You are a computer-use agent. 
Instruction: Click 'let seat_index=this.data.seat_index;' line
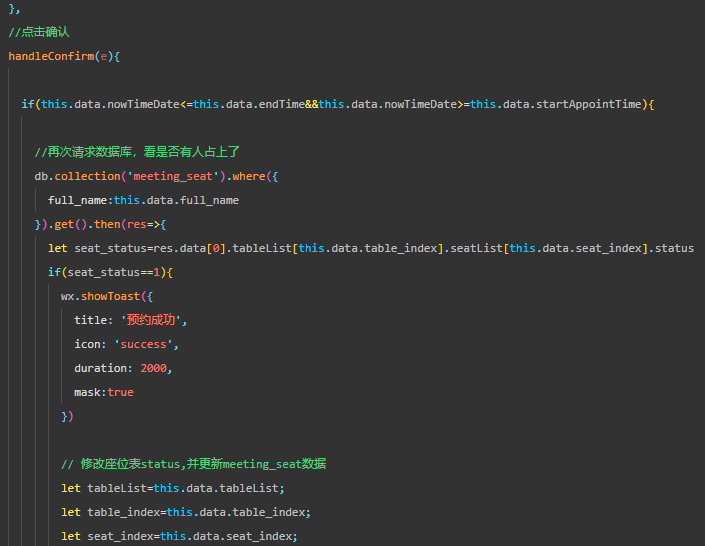179,536
